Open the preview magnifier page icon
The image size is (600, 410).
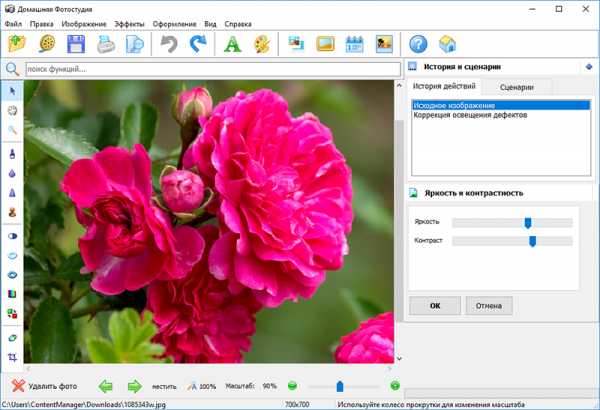tap(135, 44)
